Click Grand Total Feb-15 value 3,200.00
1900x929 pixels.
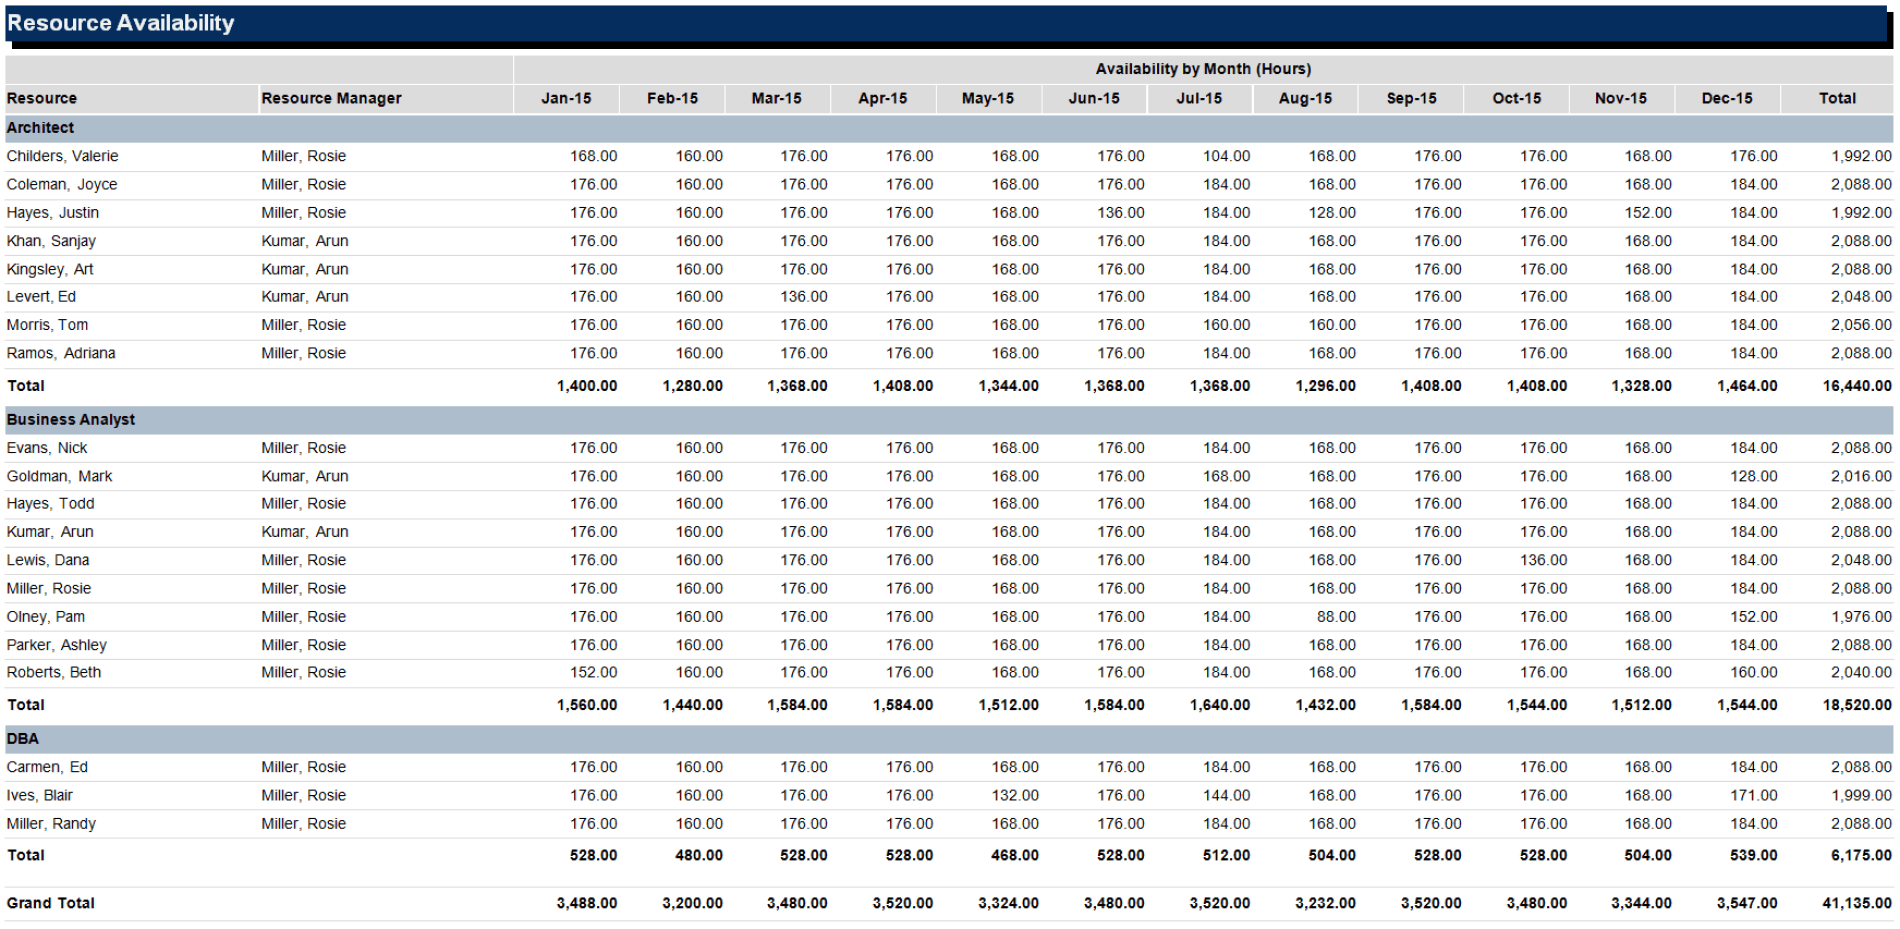point(692,903)
